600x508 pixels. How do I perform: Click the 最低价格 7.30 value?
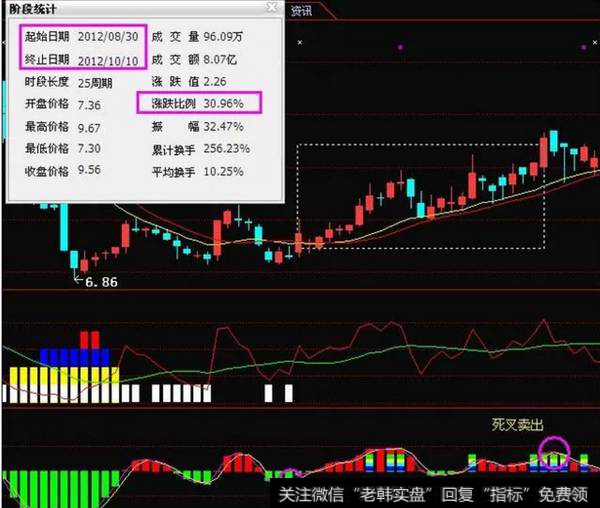(89, 148)
